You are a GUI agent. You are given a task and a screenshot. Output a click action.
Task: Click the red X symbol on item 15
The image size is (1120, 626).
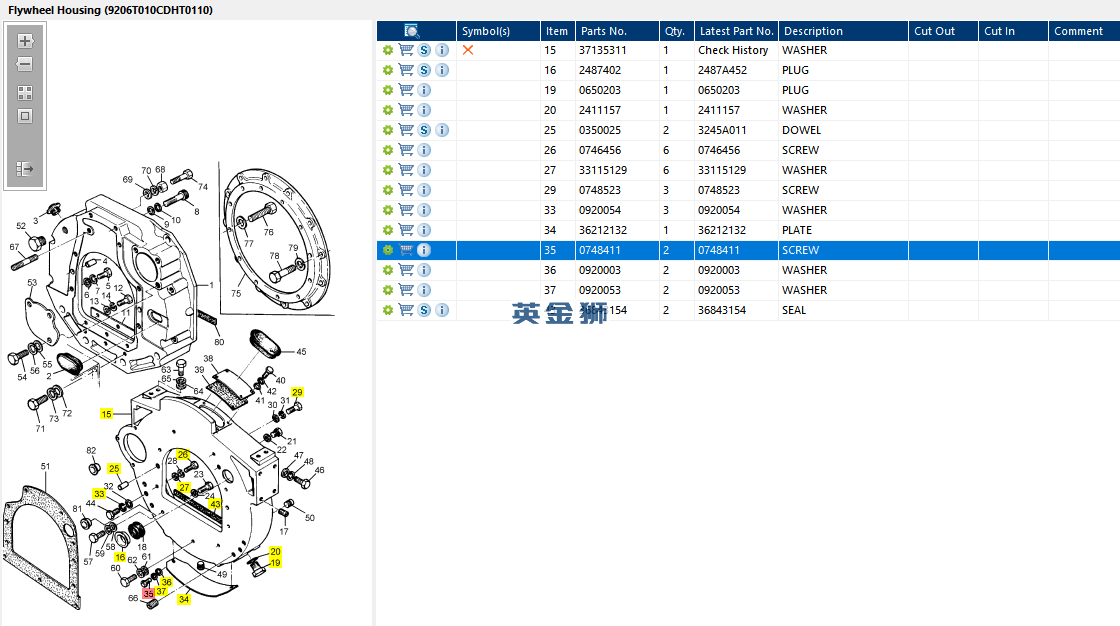468,50
